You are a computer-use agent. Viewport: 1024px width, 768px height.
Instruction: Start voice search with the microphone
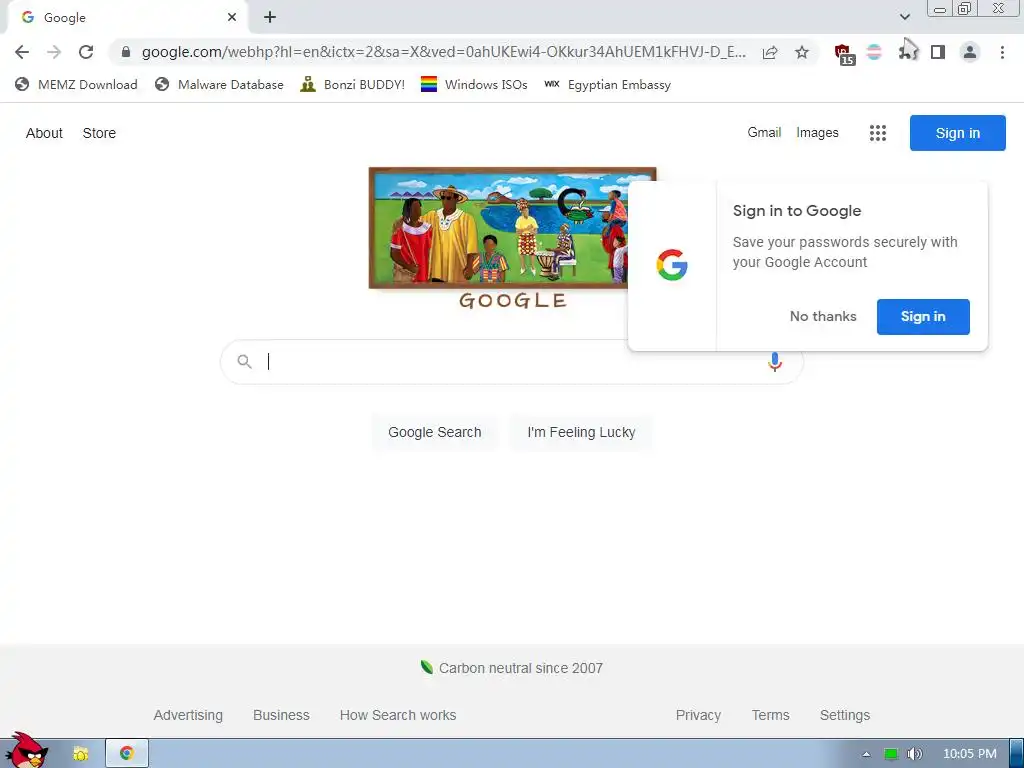[775, 362]
